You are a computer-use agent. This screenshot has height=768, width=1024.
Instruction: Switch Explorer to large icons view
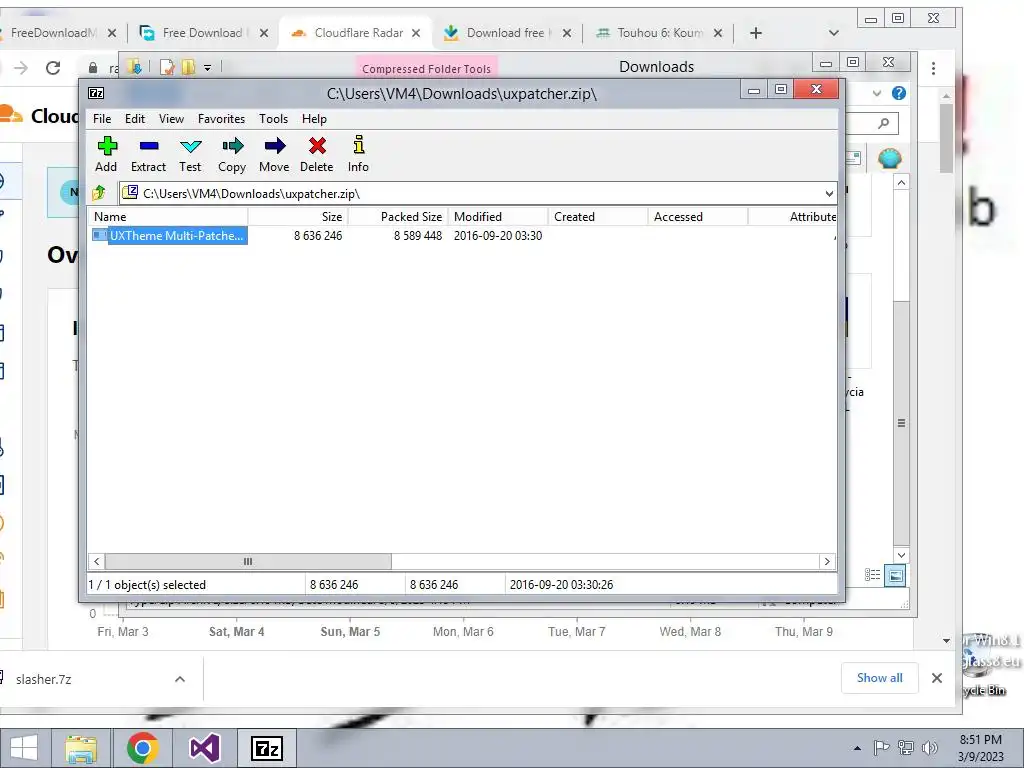click(x=895, y=575)
